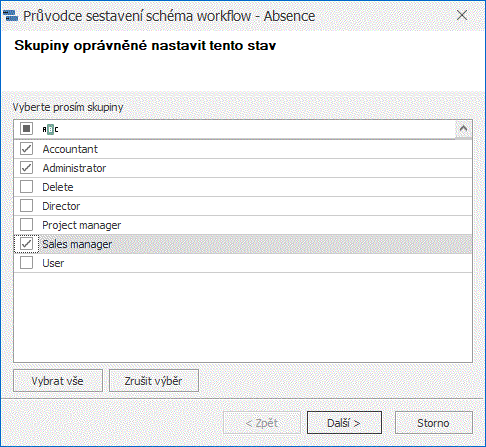Collapse list using the header chevron arrow
Screen dimensions: 486x447
coord(463,129)
